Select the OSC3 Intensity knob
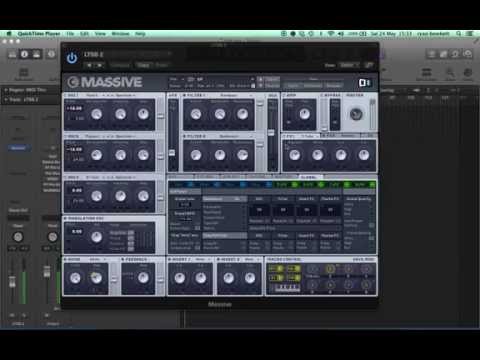This screenshot has height=360, width=480. point(120,196)
